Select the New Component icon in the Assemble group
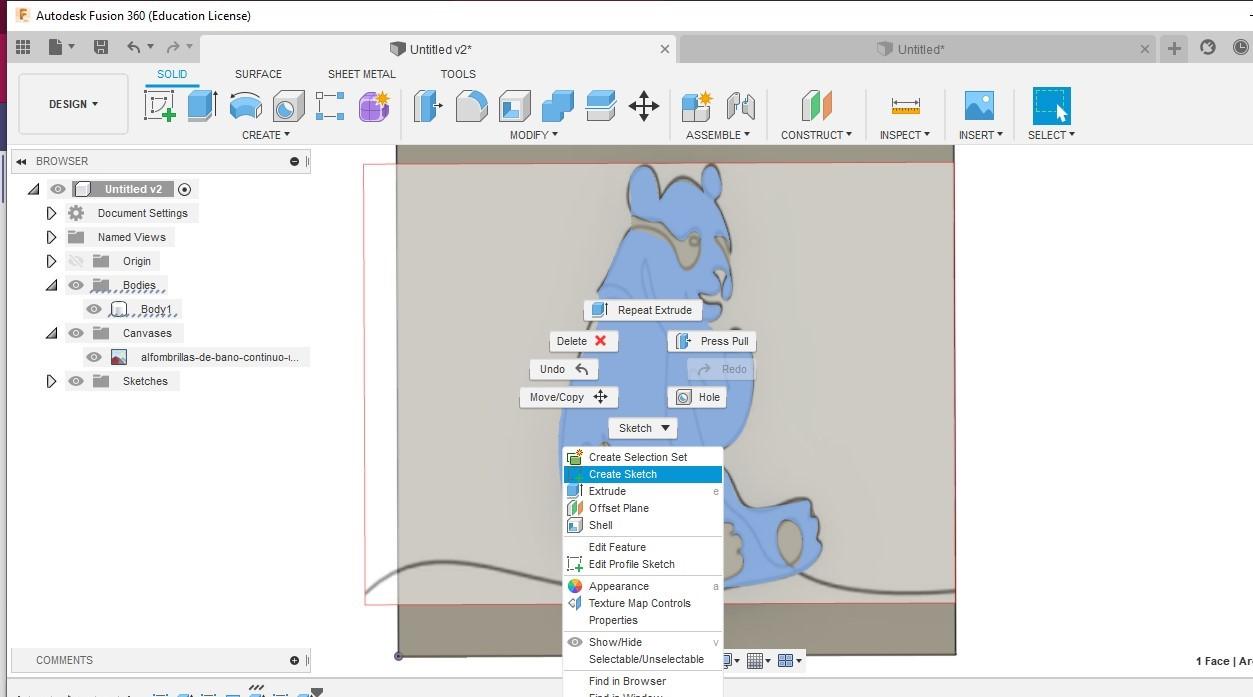 [x=696, y=106]
